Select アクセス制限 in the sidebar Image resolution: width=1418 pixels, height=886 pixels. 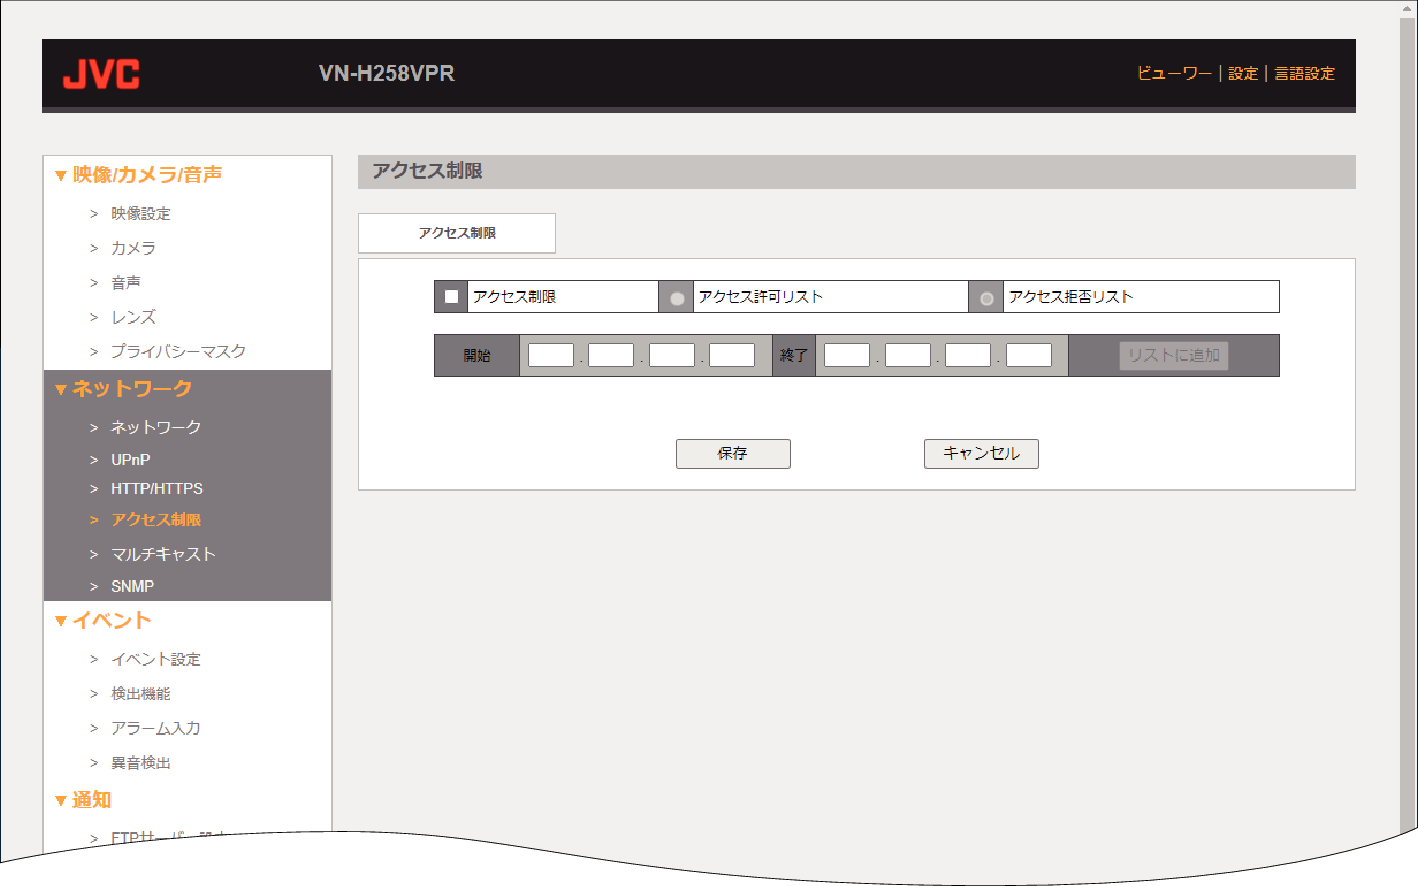(155, 519)
